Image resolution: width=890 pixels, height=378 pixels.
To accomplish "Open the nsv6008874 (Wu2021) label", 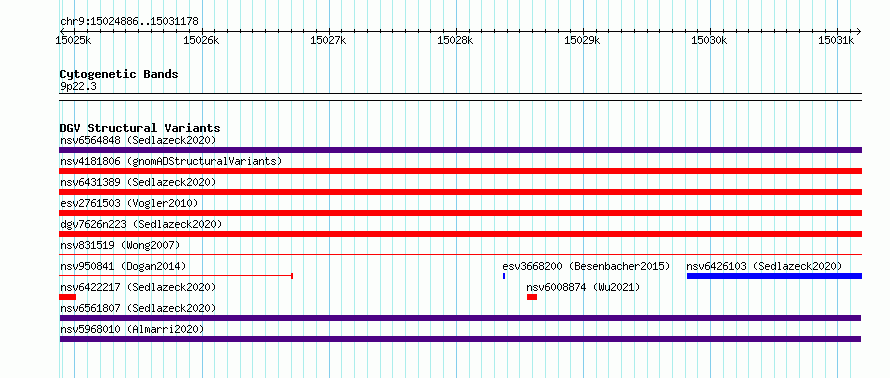I will click(x=583, y=287).
